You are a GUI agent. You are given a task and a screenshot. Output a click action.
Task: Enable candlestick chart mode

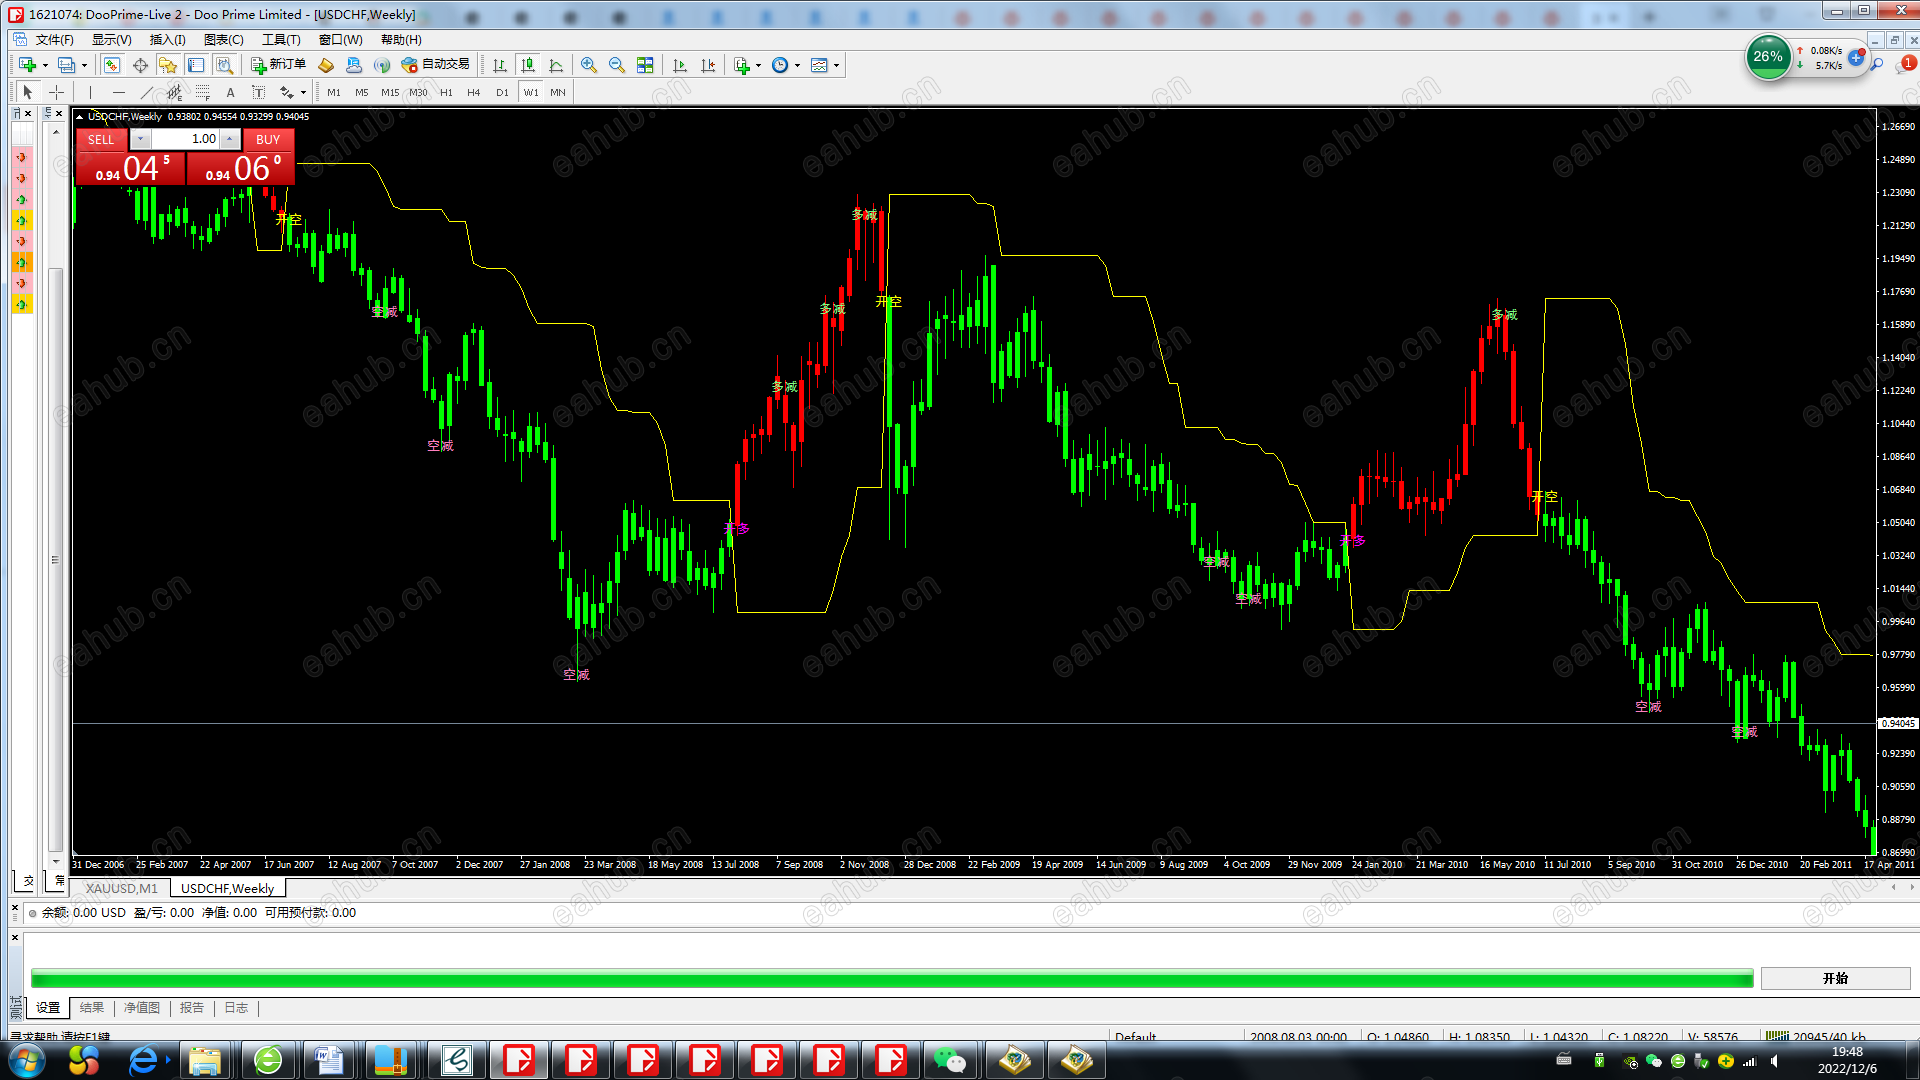click(528, 65)
